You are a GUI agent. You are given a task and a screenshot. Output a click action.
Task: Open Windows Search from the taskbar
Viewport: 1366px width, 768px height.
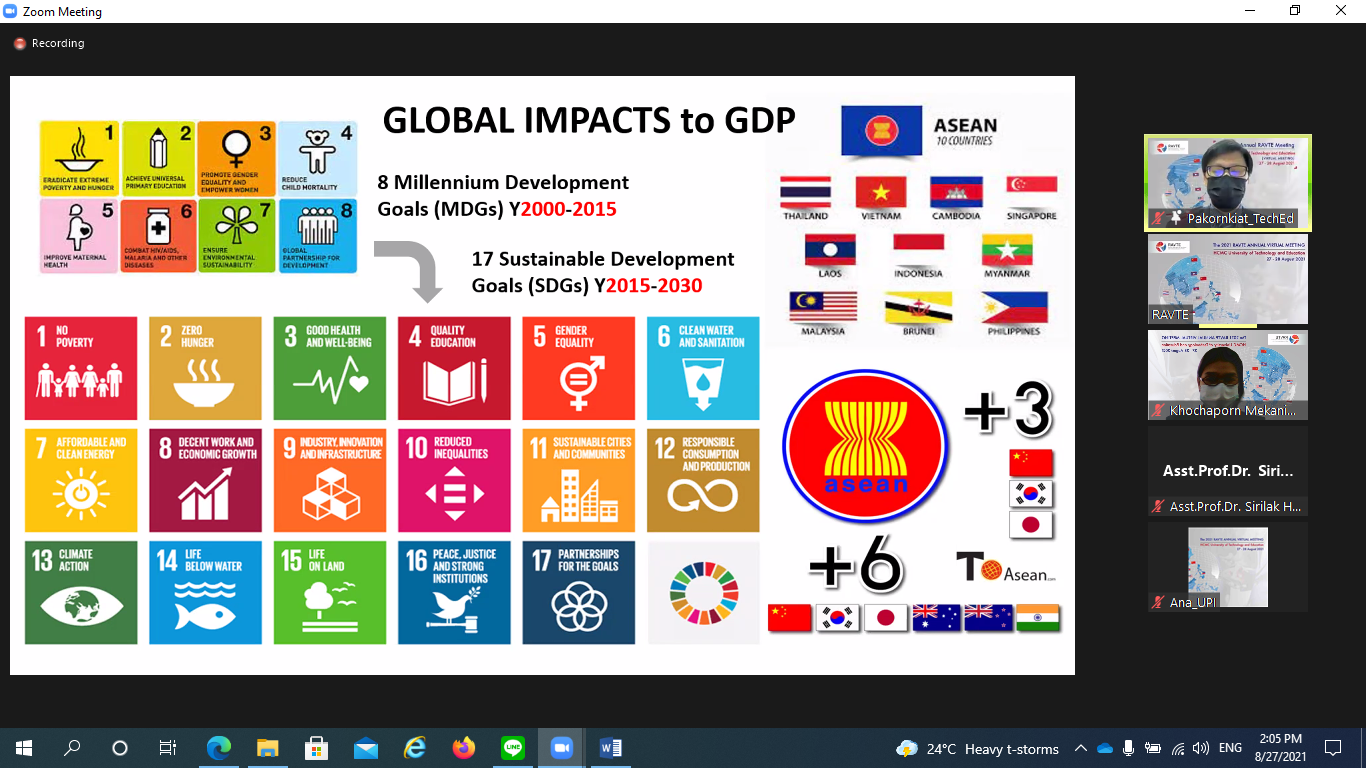tap(72, 748)
